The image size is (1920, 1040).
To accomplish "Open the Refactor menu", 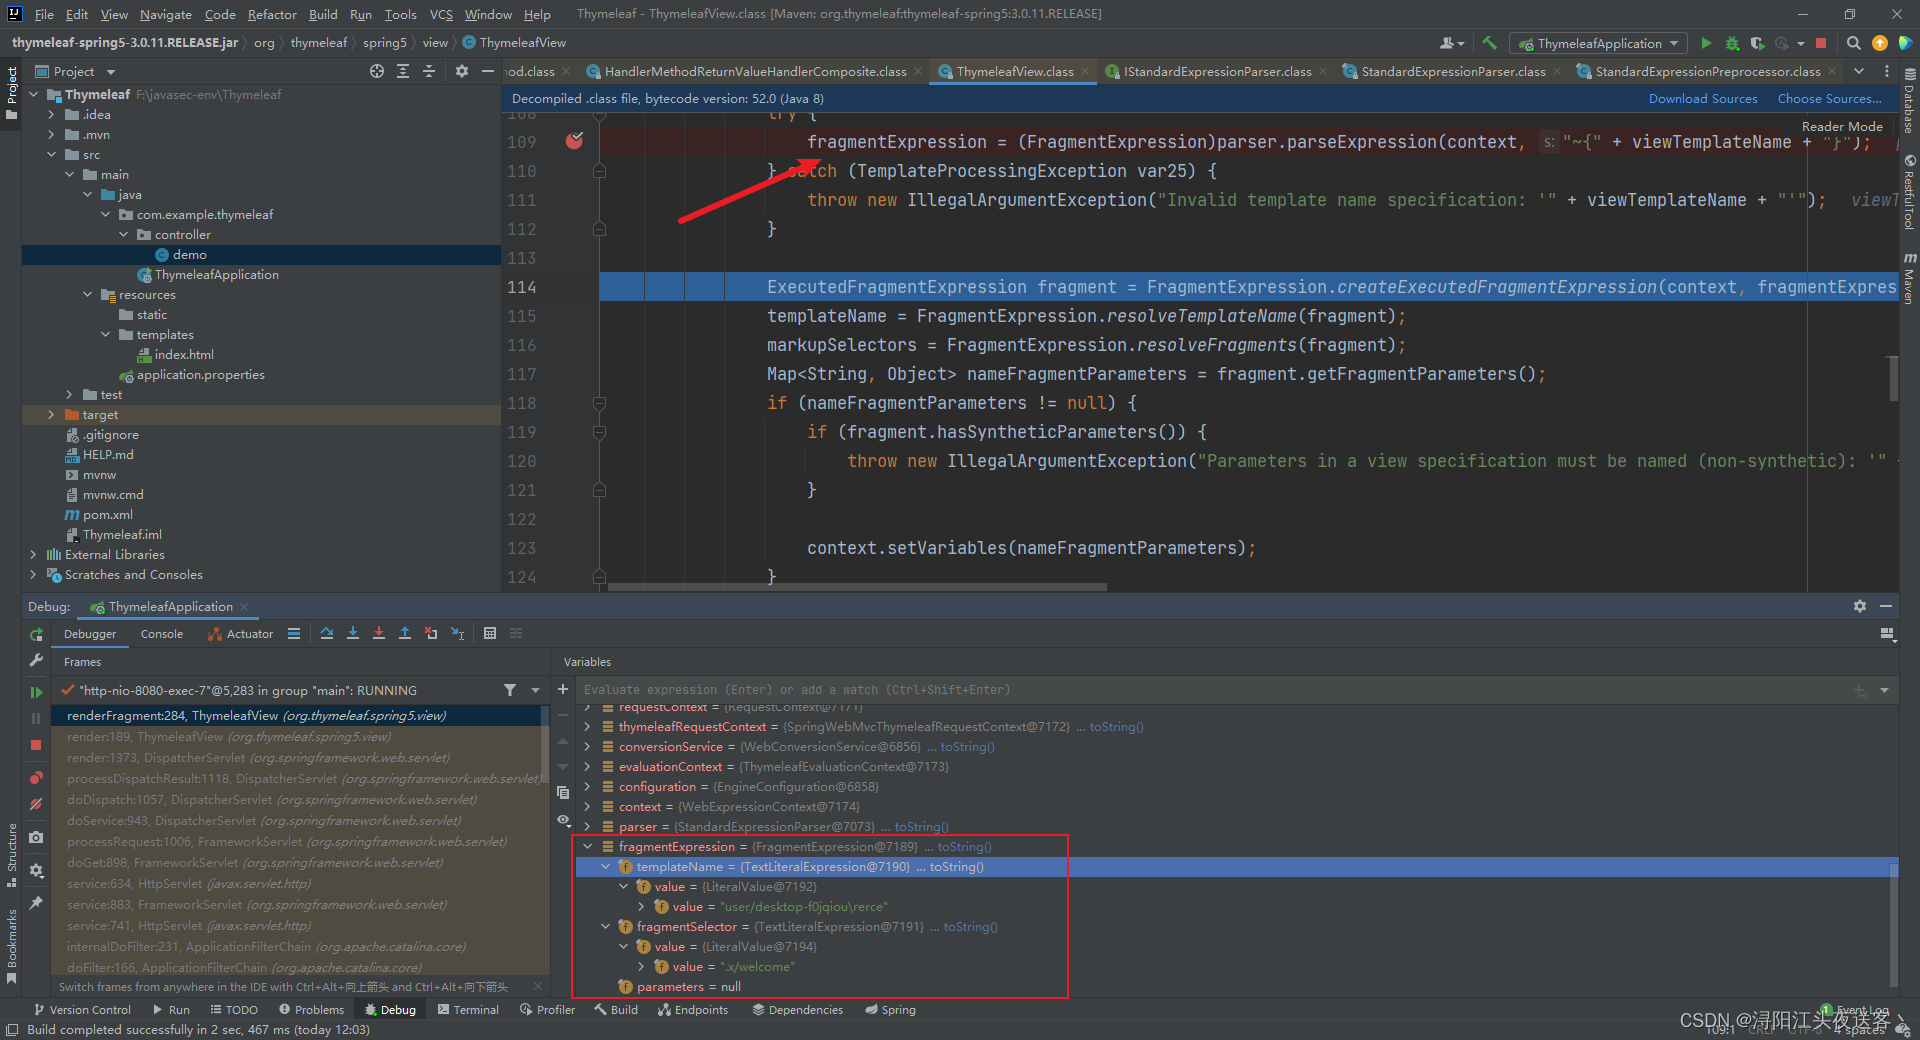I will click(272, 14).
